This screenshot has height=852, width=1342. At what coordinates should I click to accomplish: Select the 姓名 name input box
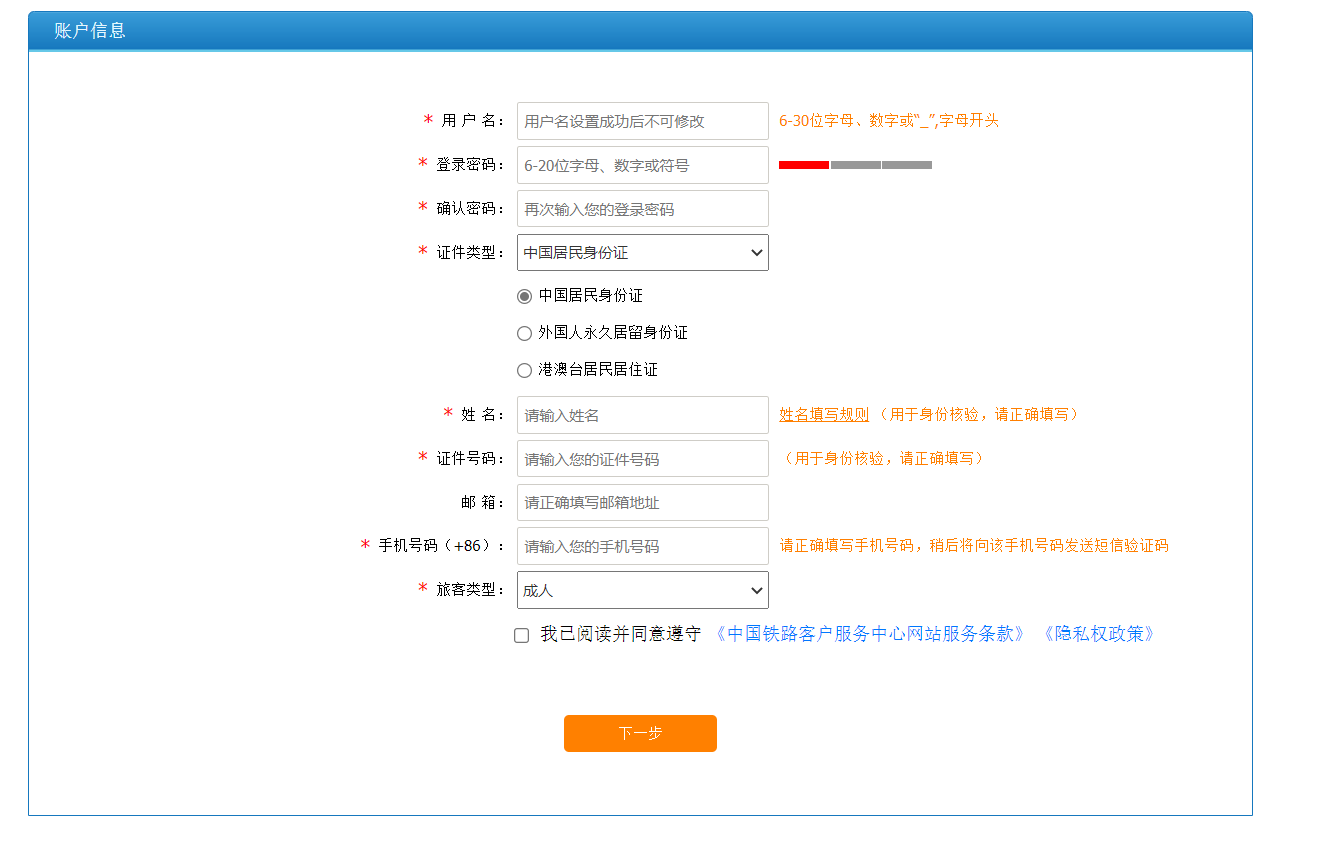(x=642, y=414)
